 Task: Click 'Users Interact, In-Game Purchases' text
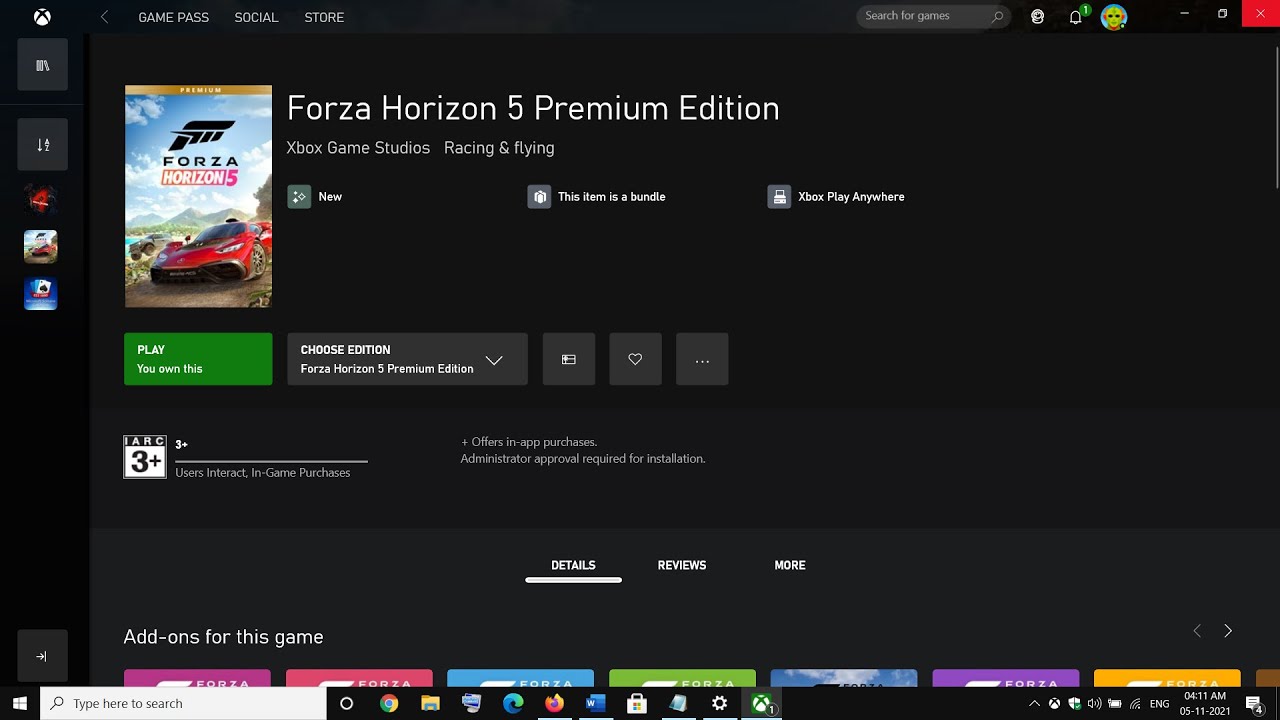coord(263,473)
